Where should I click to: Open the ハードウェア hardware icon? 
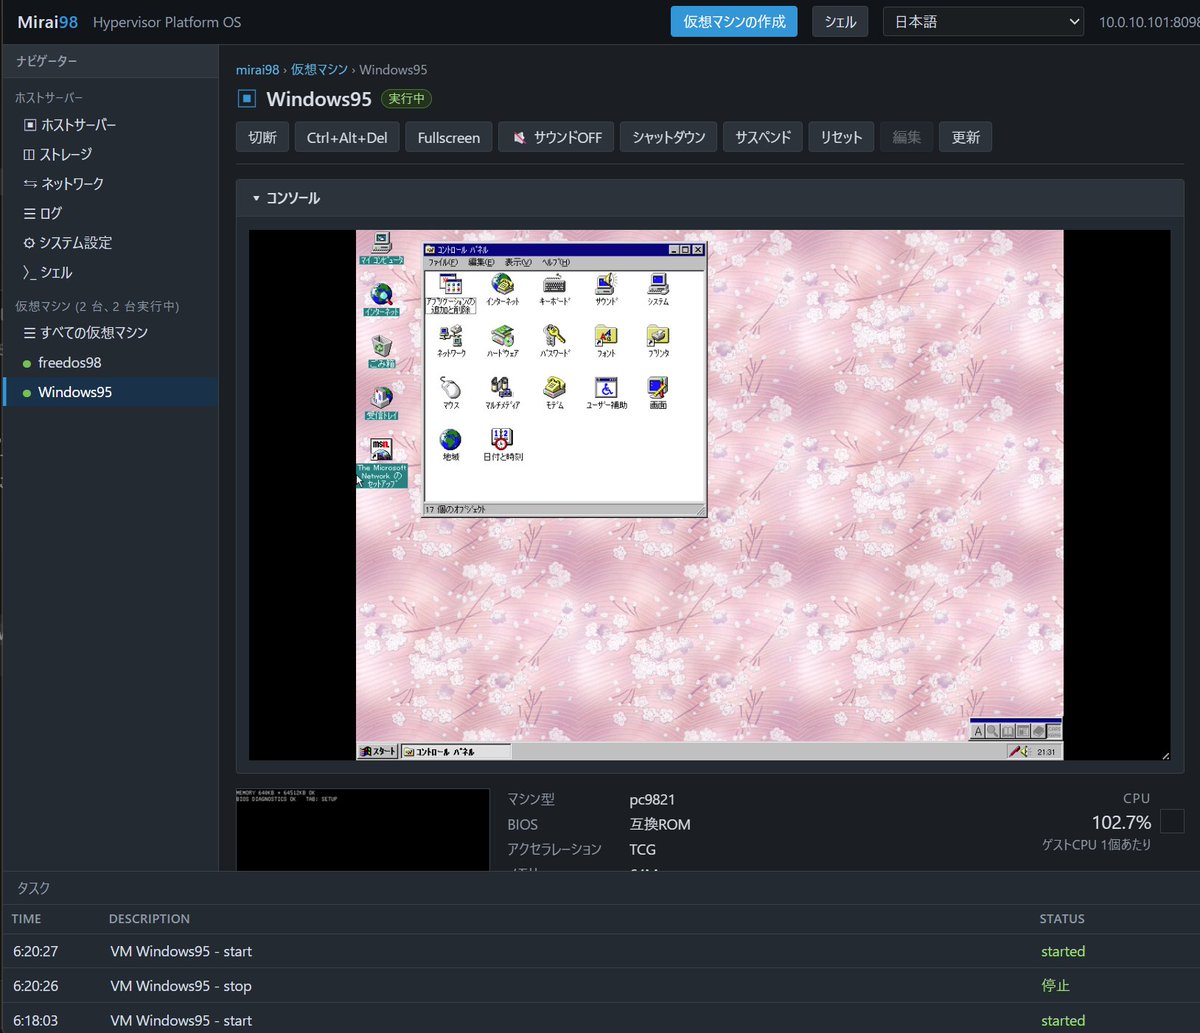(502, 342)
